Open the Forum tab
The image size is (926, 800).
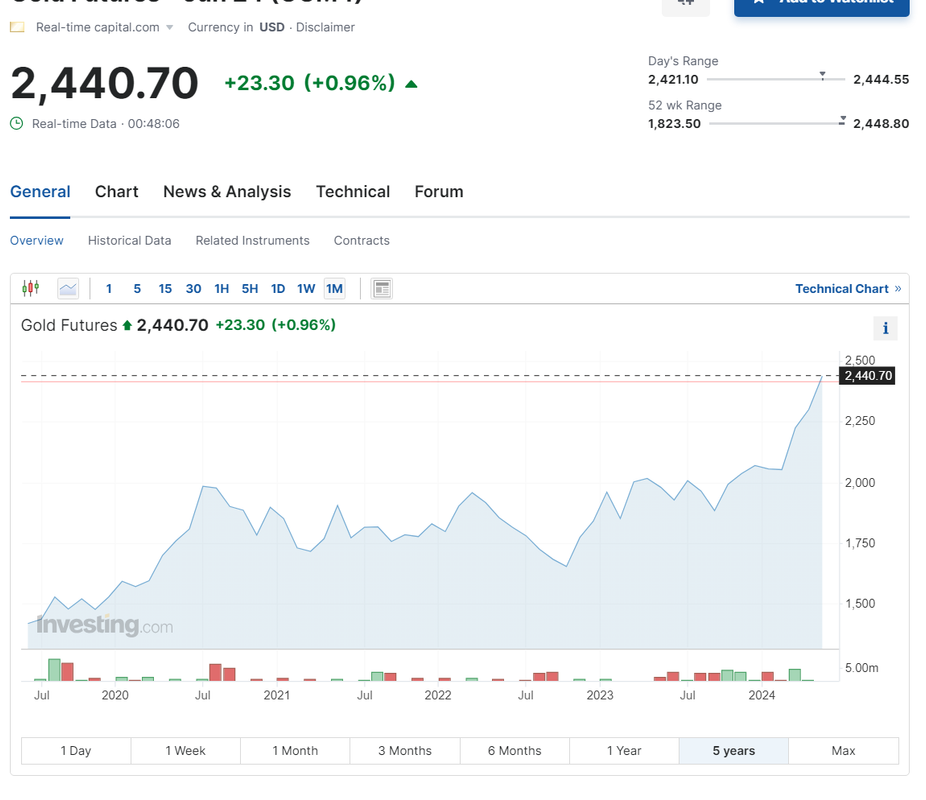point(439,192)
